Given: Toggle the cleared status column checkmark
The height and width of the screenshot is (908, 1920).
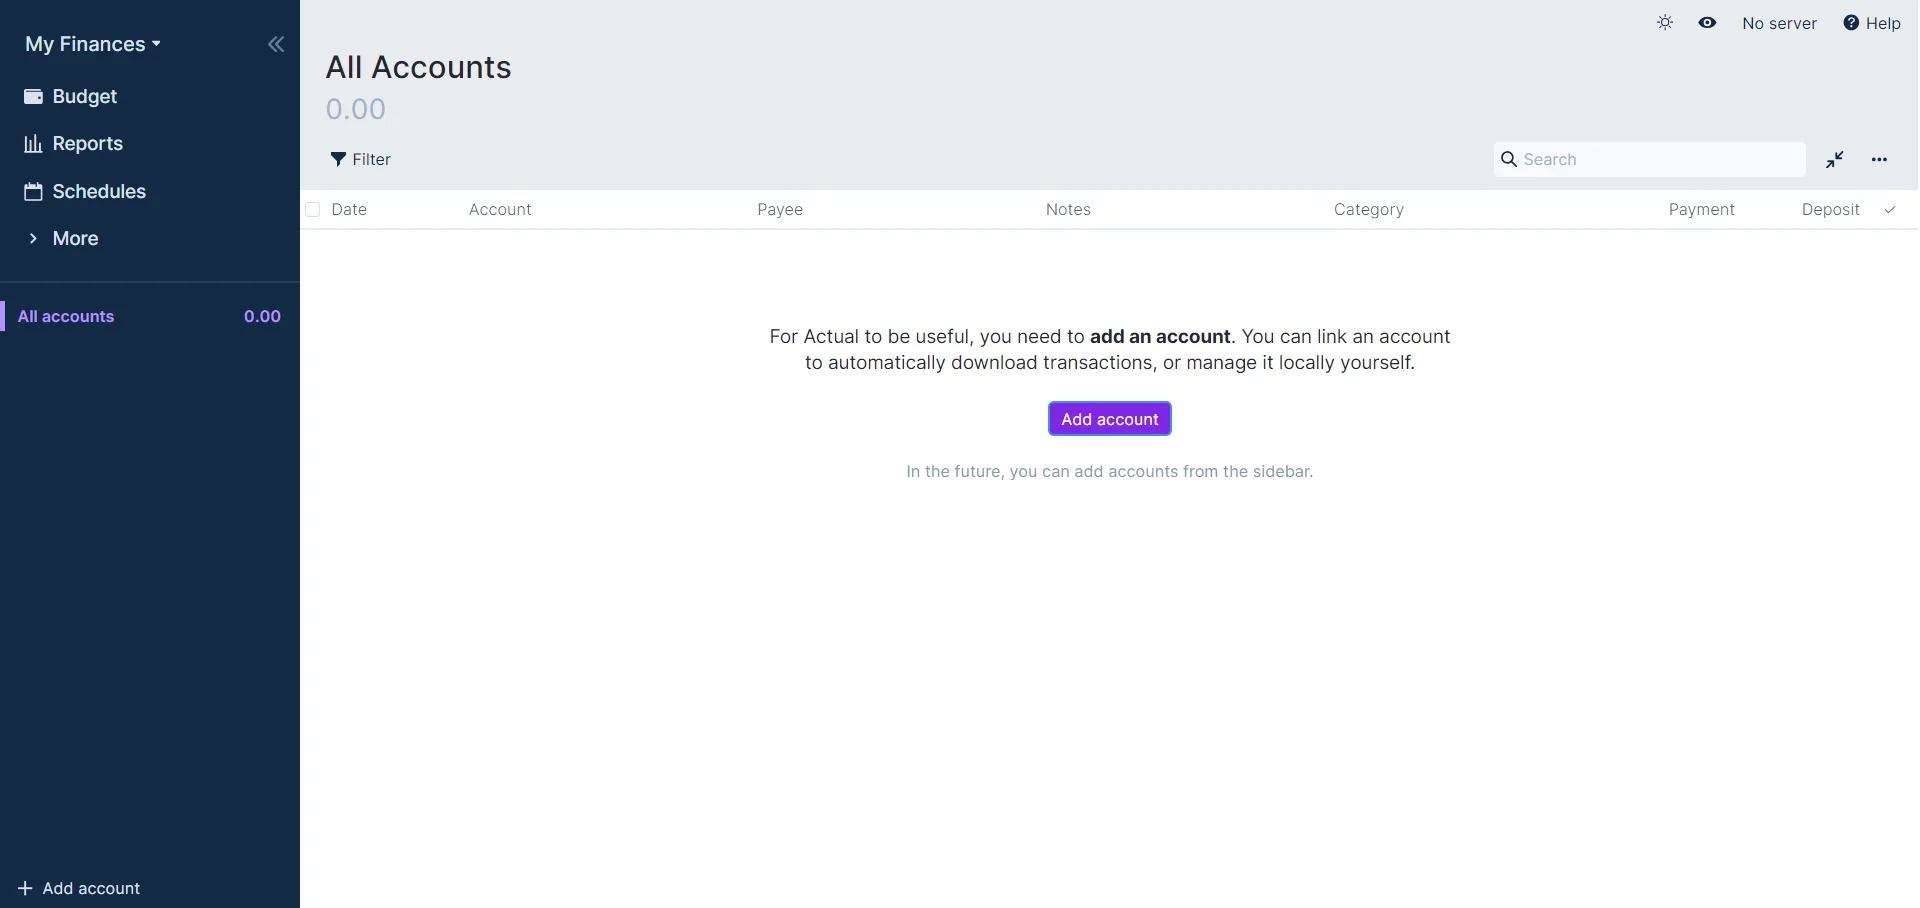Looking at the screenshot, I should pos(1889,210).
